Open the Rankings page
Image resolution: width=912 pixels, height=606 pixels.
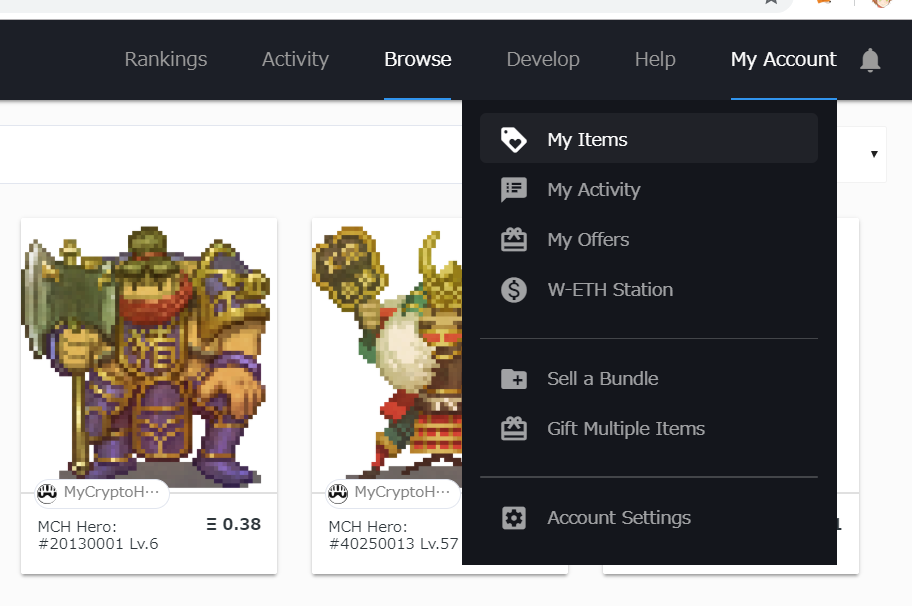pyautogui.click(x=166, y=59)
